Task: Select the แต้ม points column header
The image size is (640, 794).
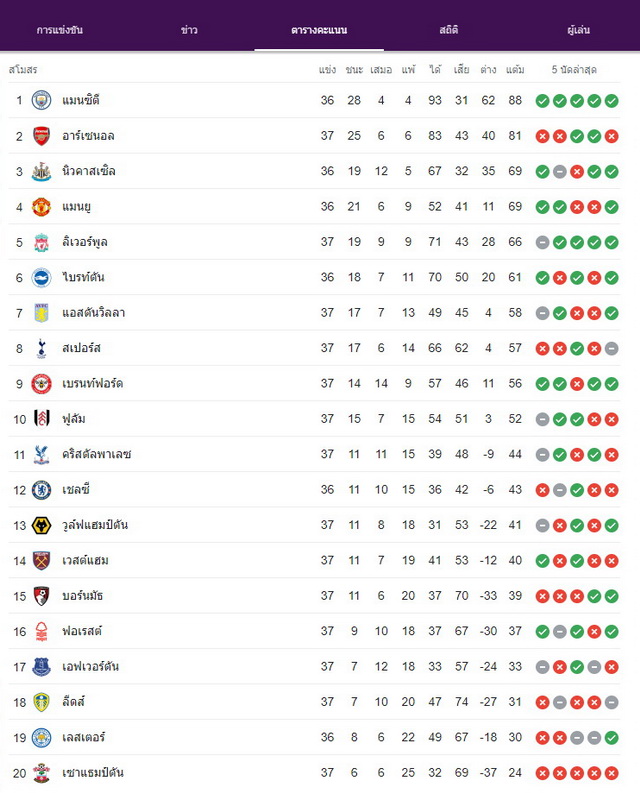Action: (x=515, y=69)
